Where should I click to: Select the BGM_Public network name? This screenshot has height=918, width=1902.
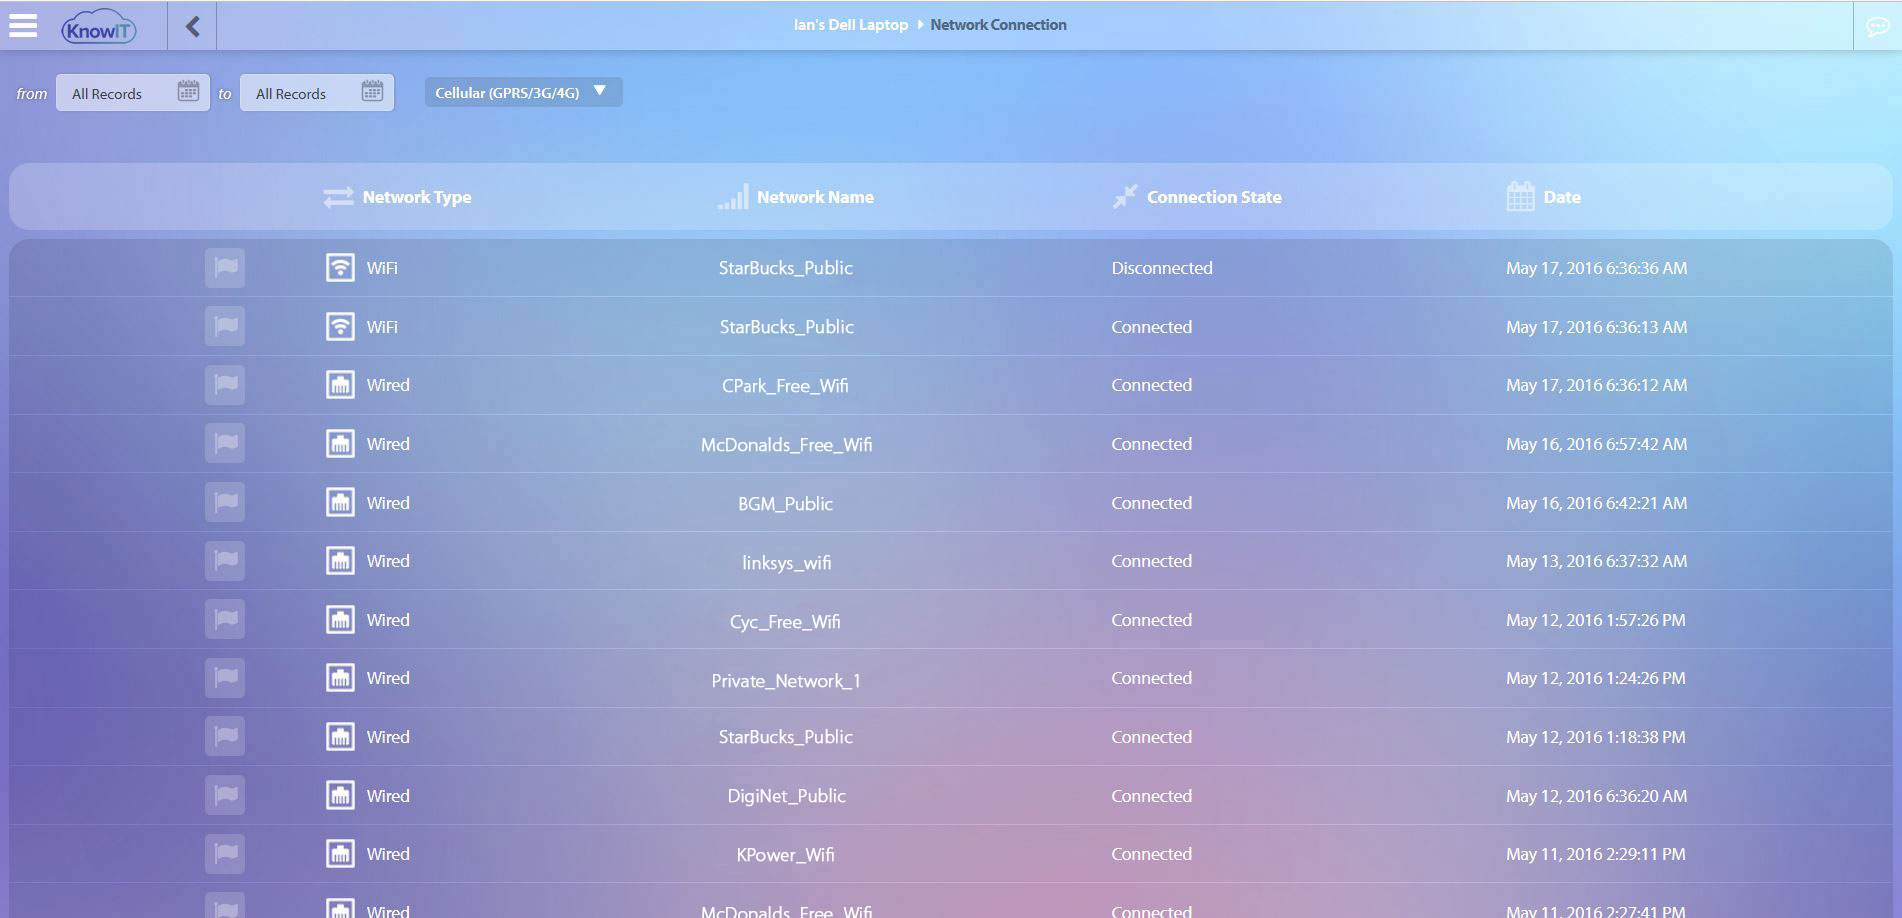tap(785, 504)
